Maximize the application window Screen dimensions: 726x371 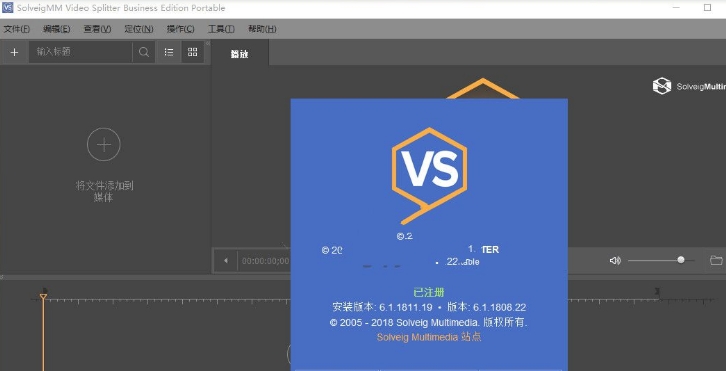(x=707, y=8)
